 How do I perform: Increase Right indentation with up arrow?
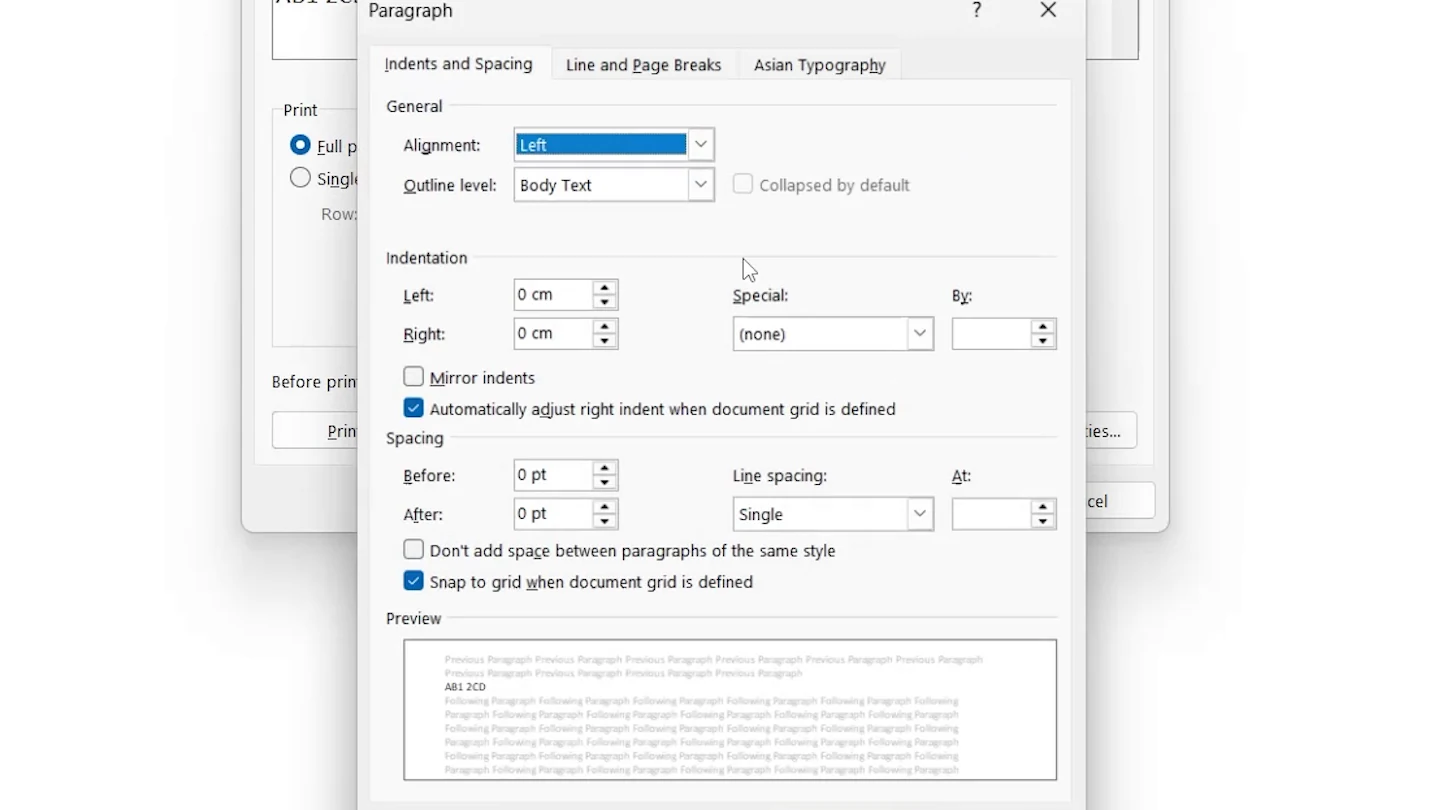pos(604,327)
